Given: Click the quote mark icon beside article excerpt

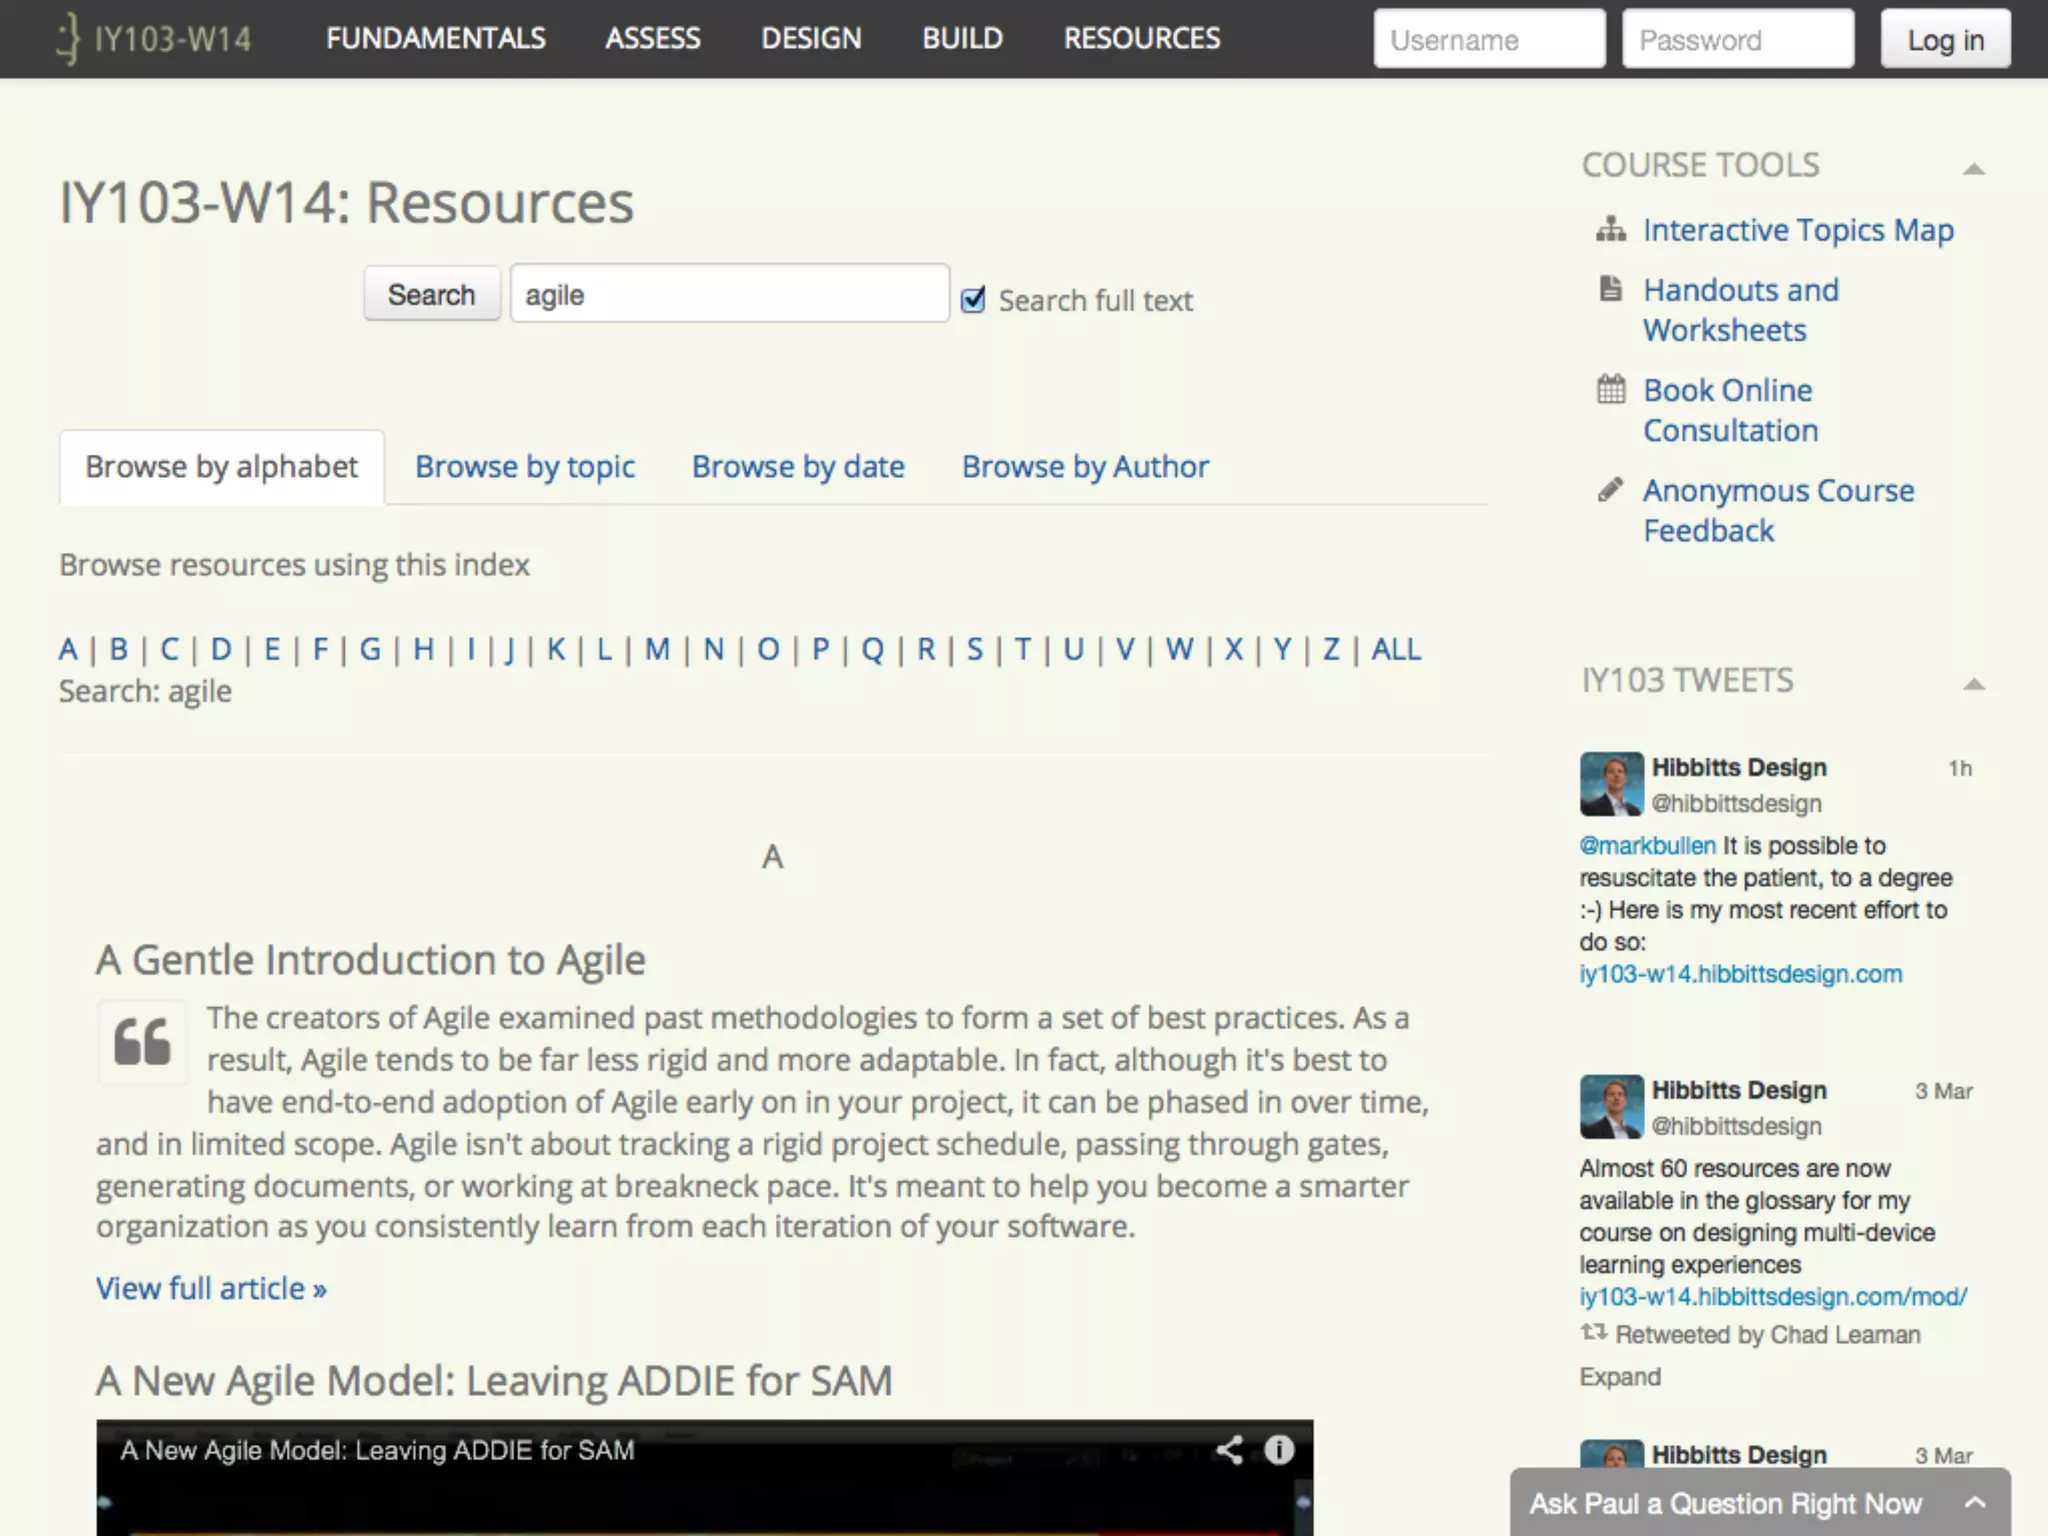Looking at the screenshot, I should [142, 1042].
